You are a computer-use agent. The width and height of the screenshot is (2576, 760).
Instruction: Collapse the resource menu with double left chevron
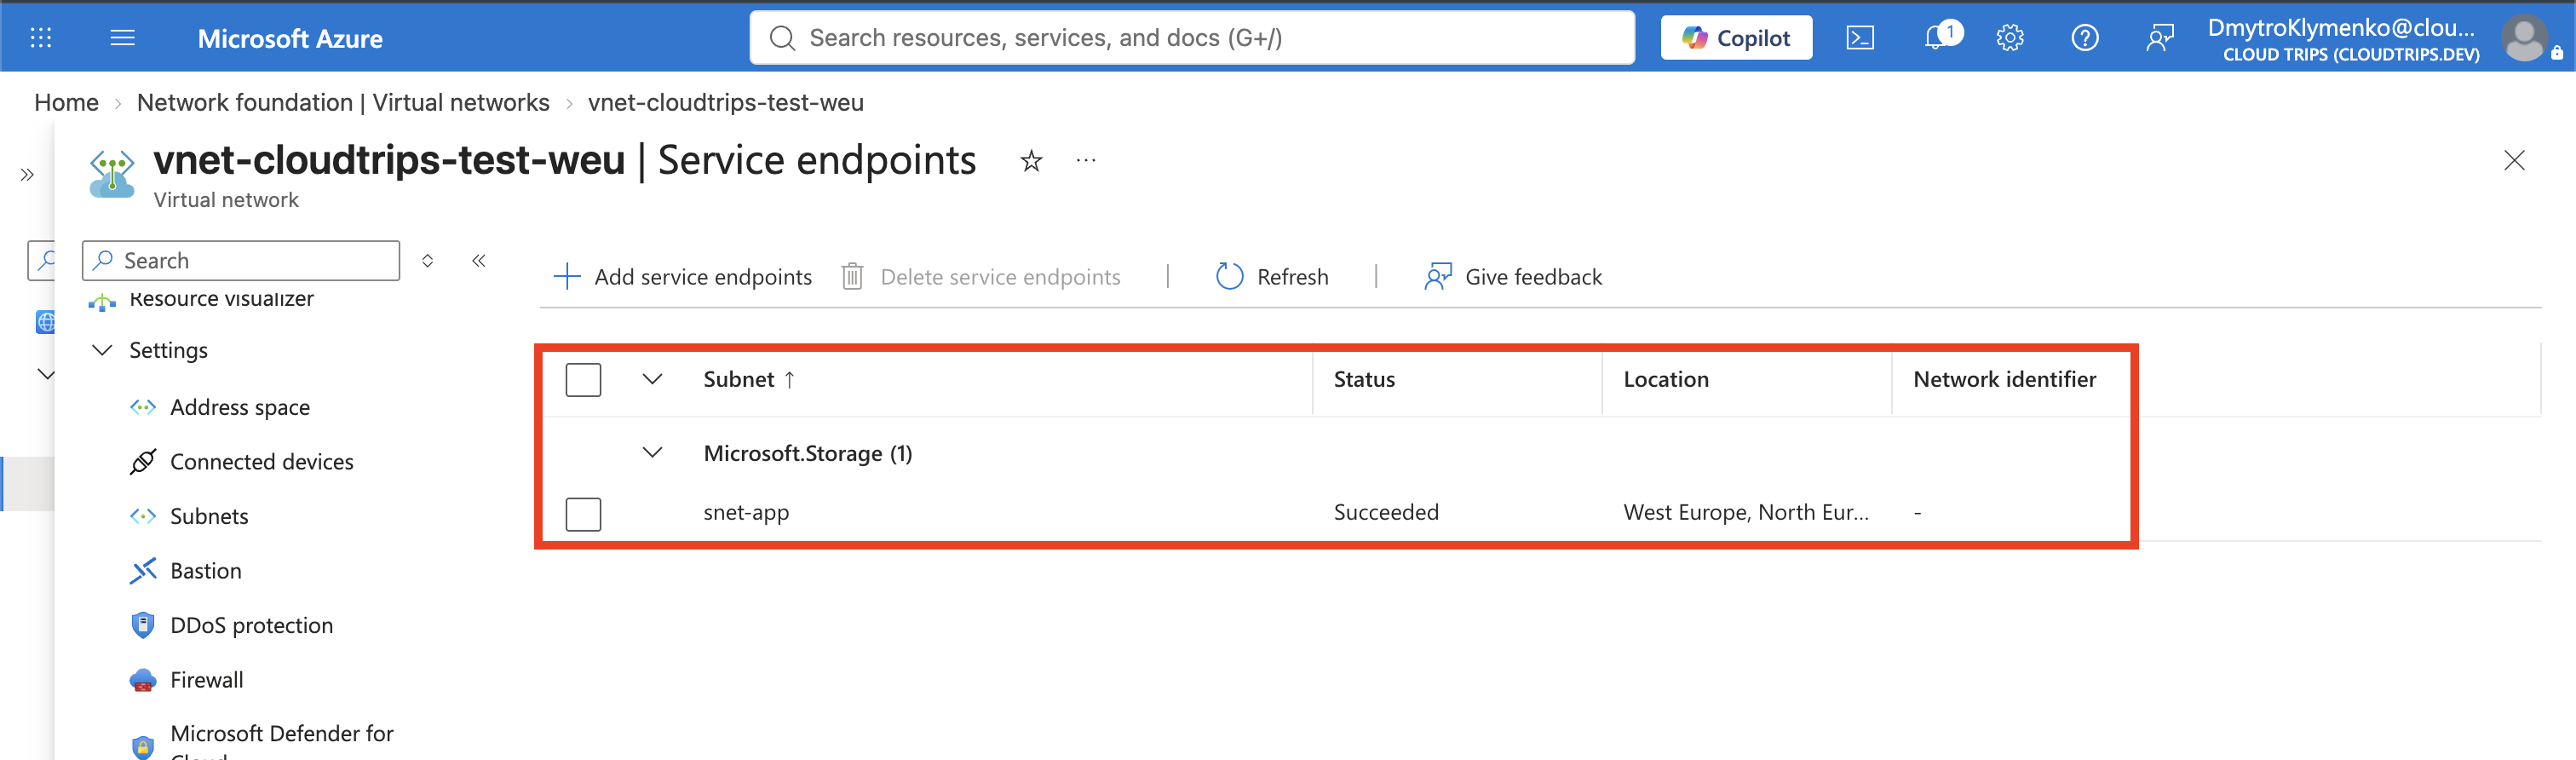click(x=479, y=260)
